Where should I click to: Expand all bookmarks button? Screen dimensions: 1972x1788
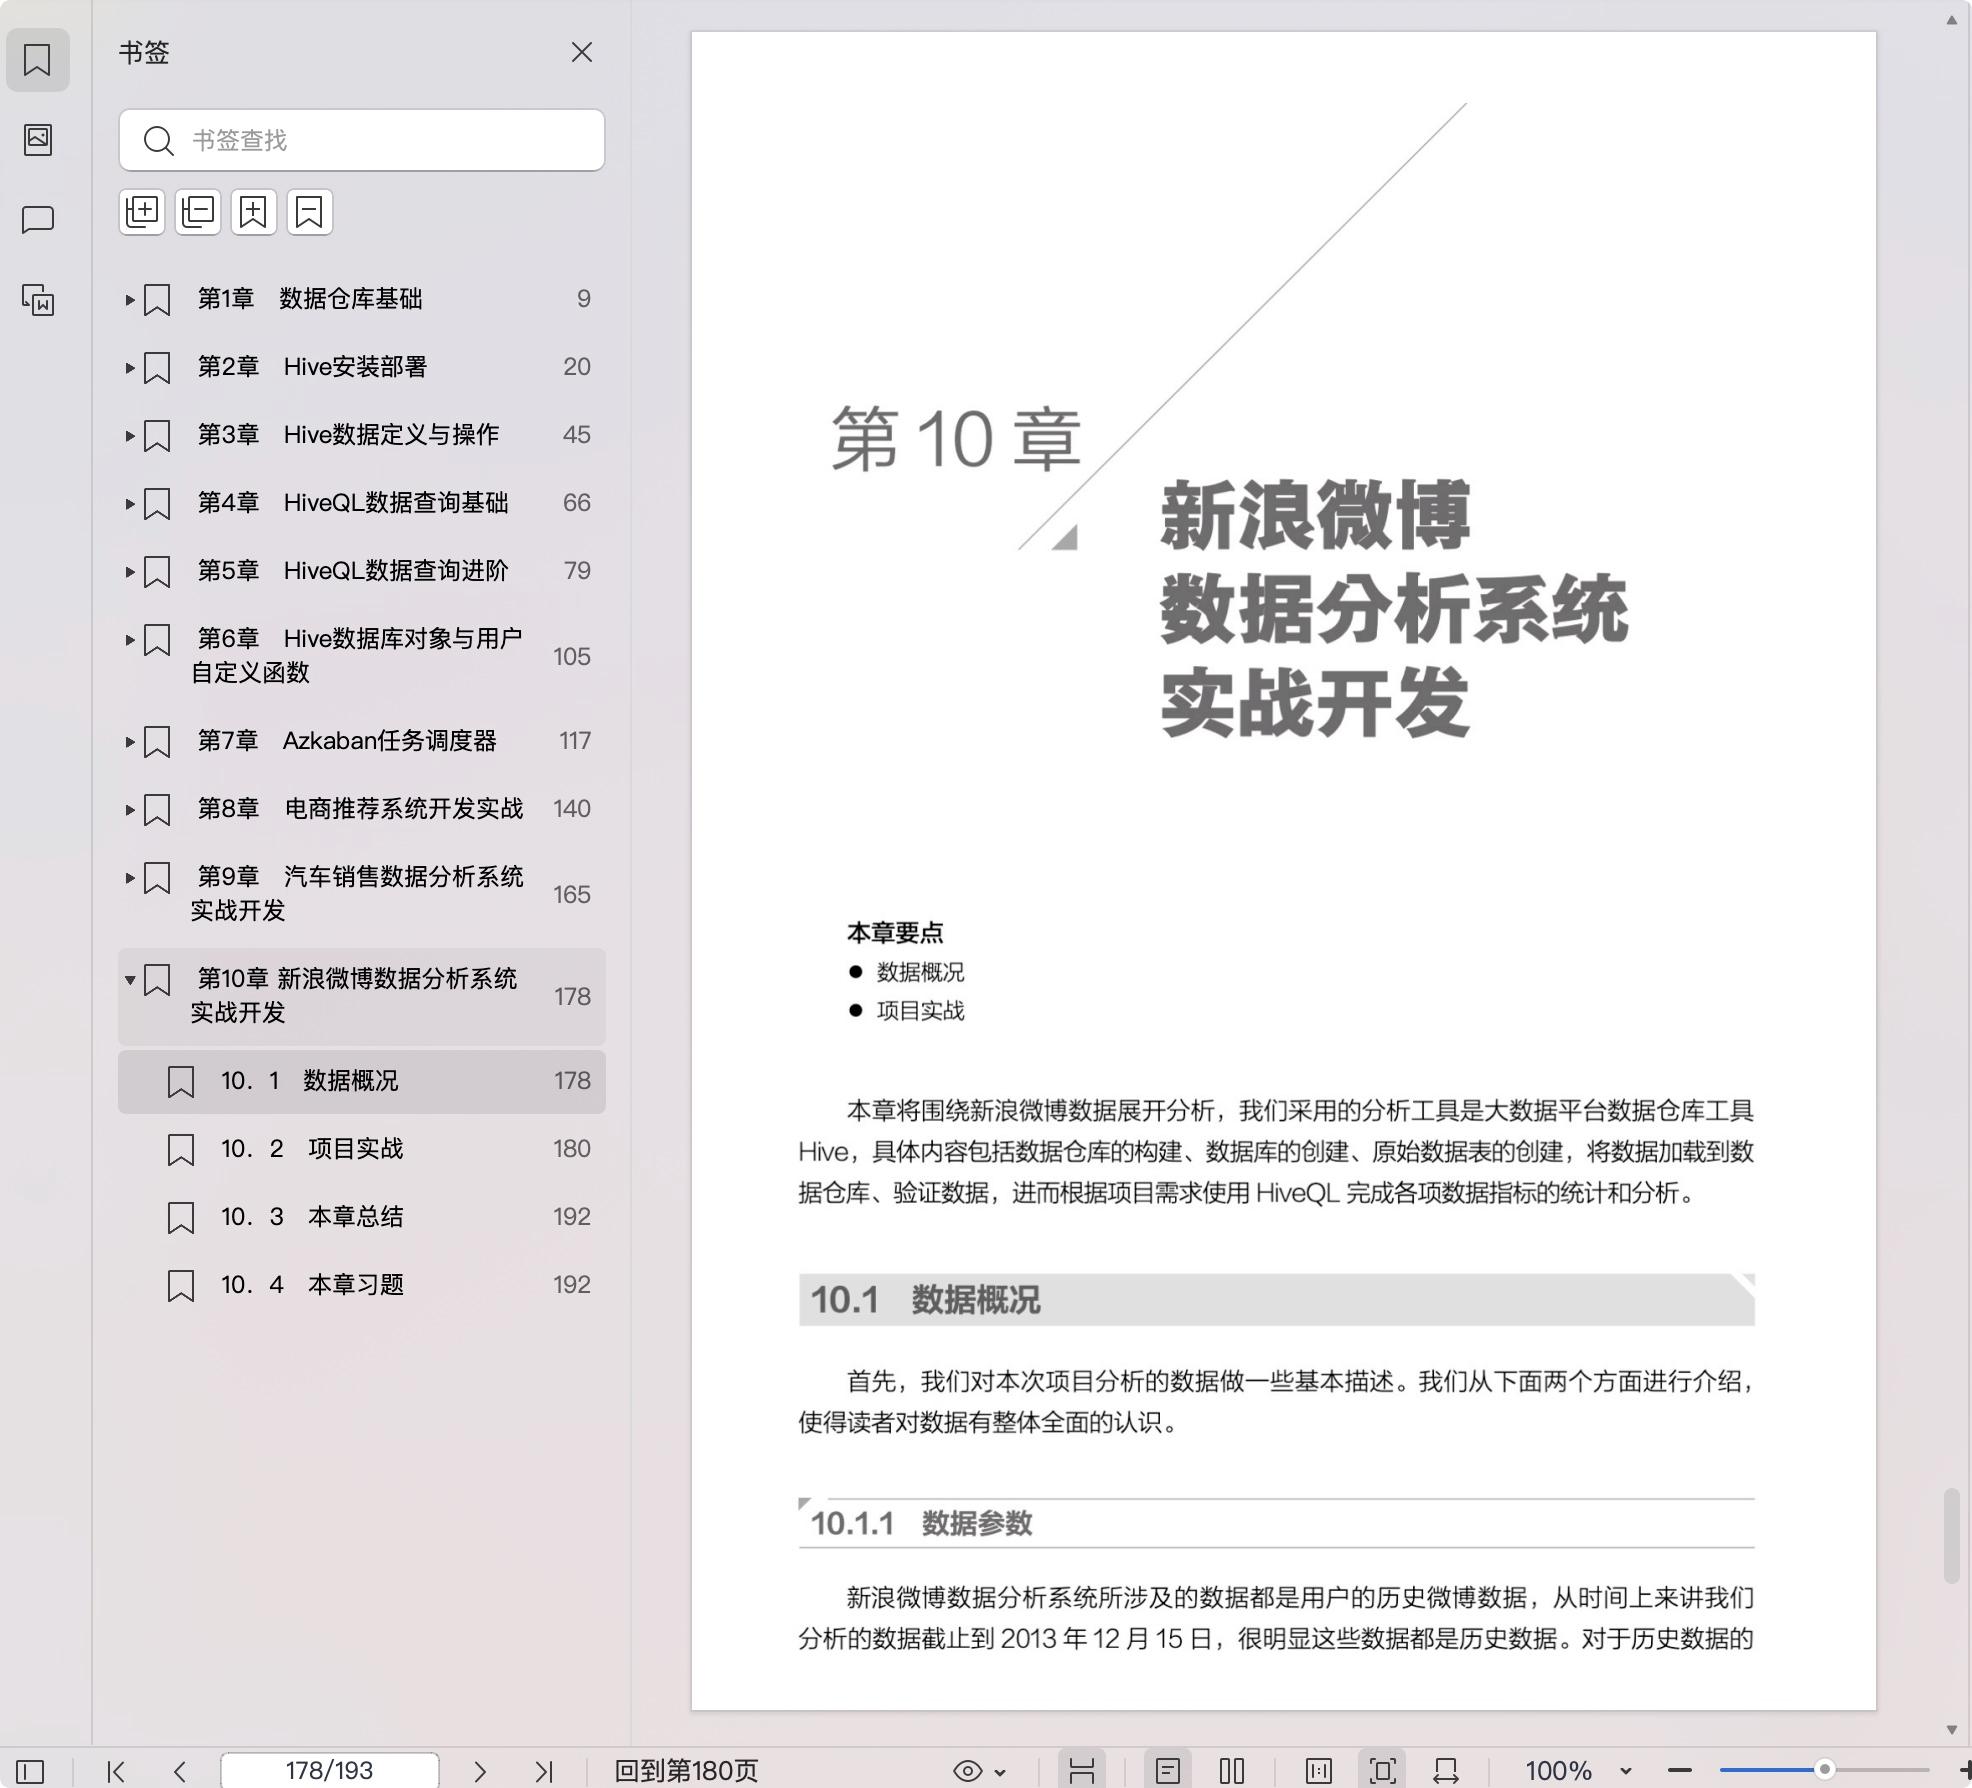click(142, 212)
